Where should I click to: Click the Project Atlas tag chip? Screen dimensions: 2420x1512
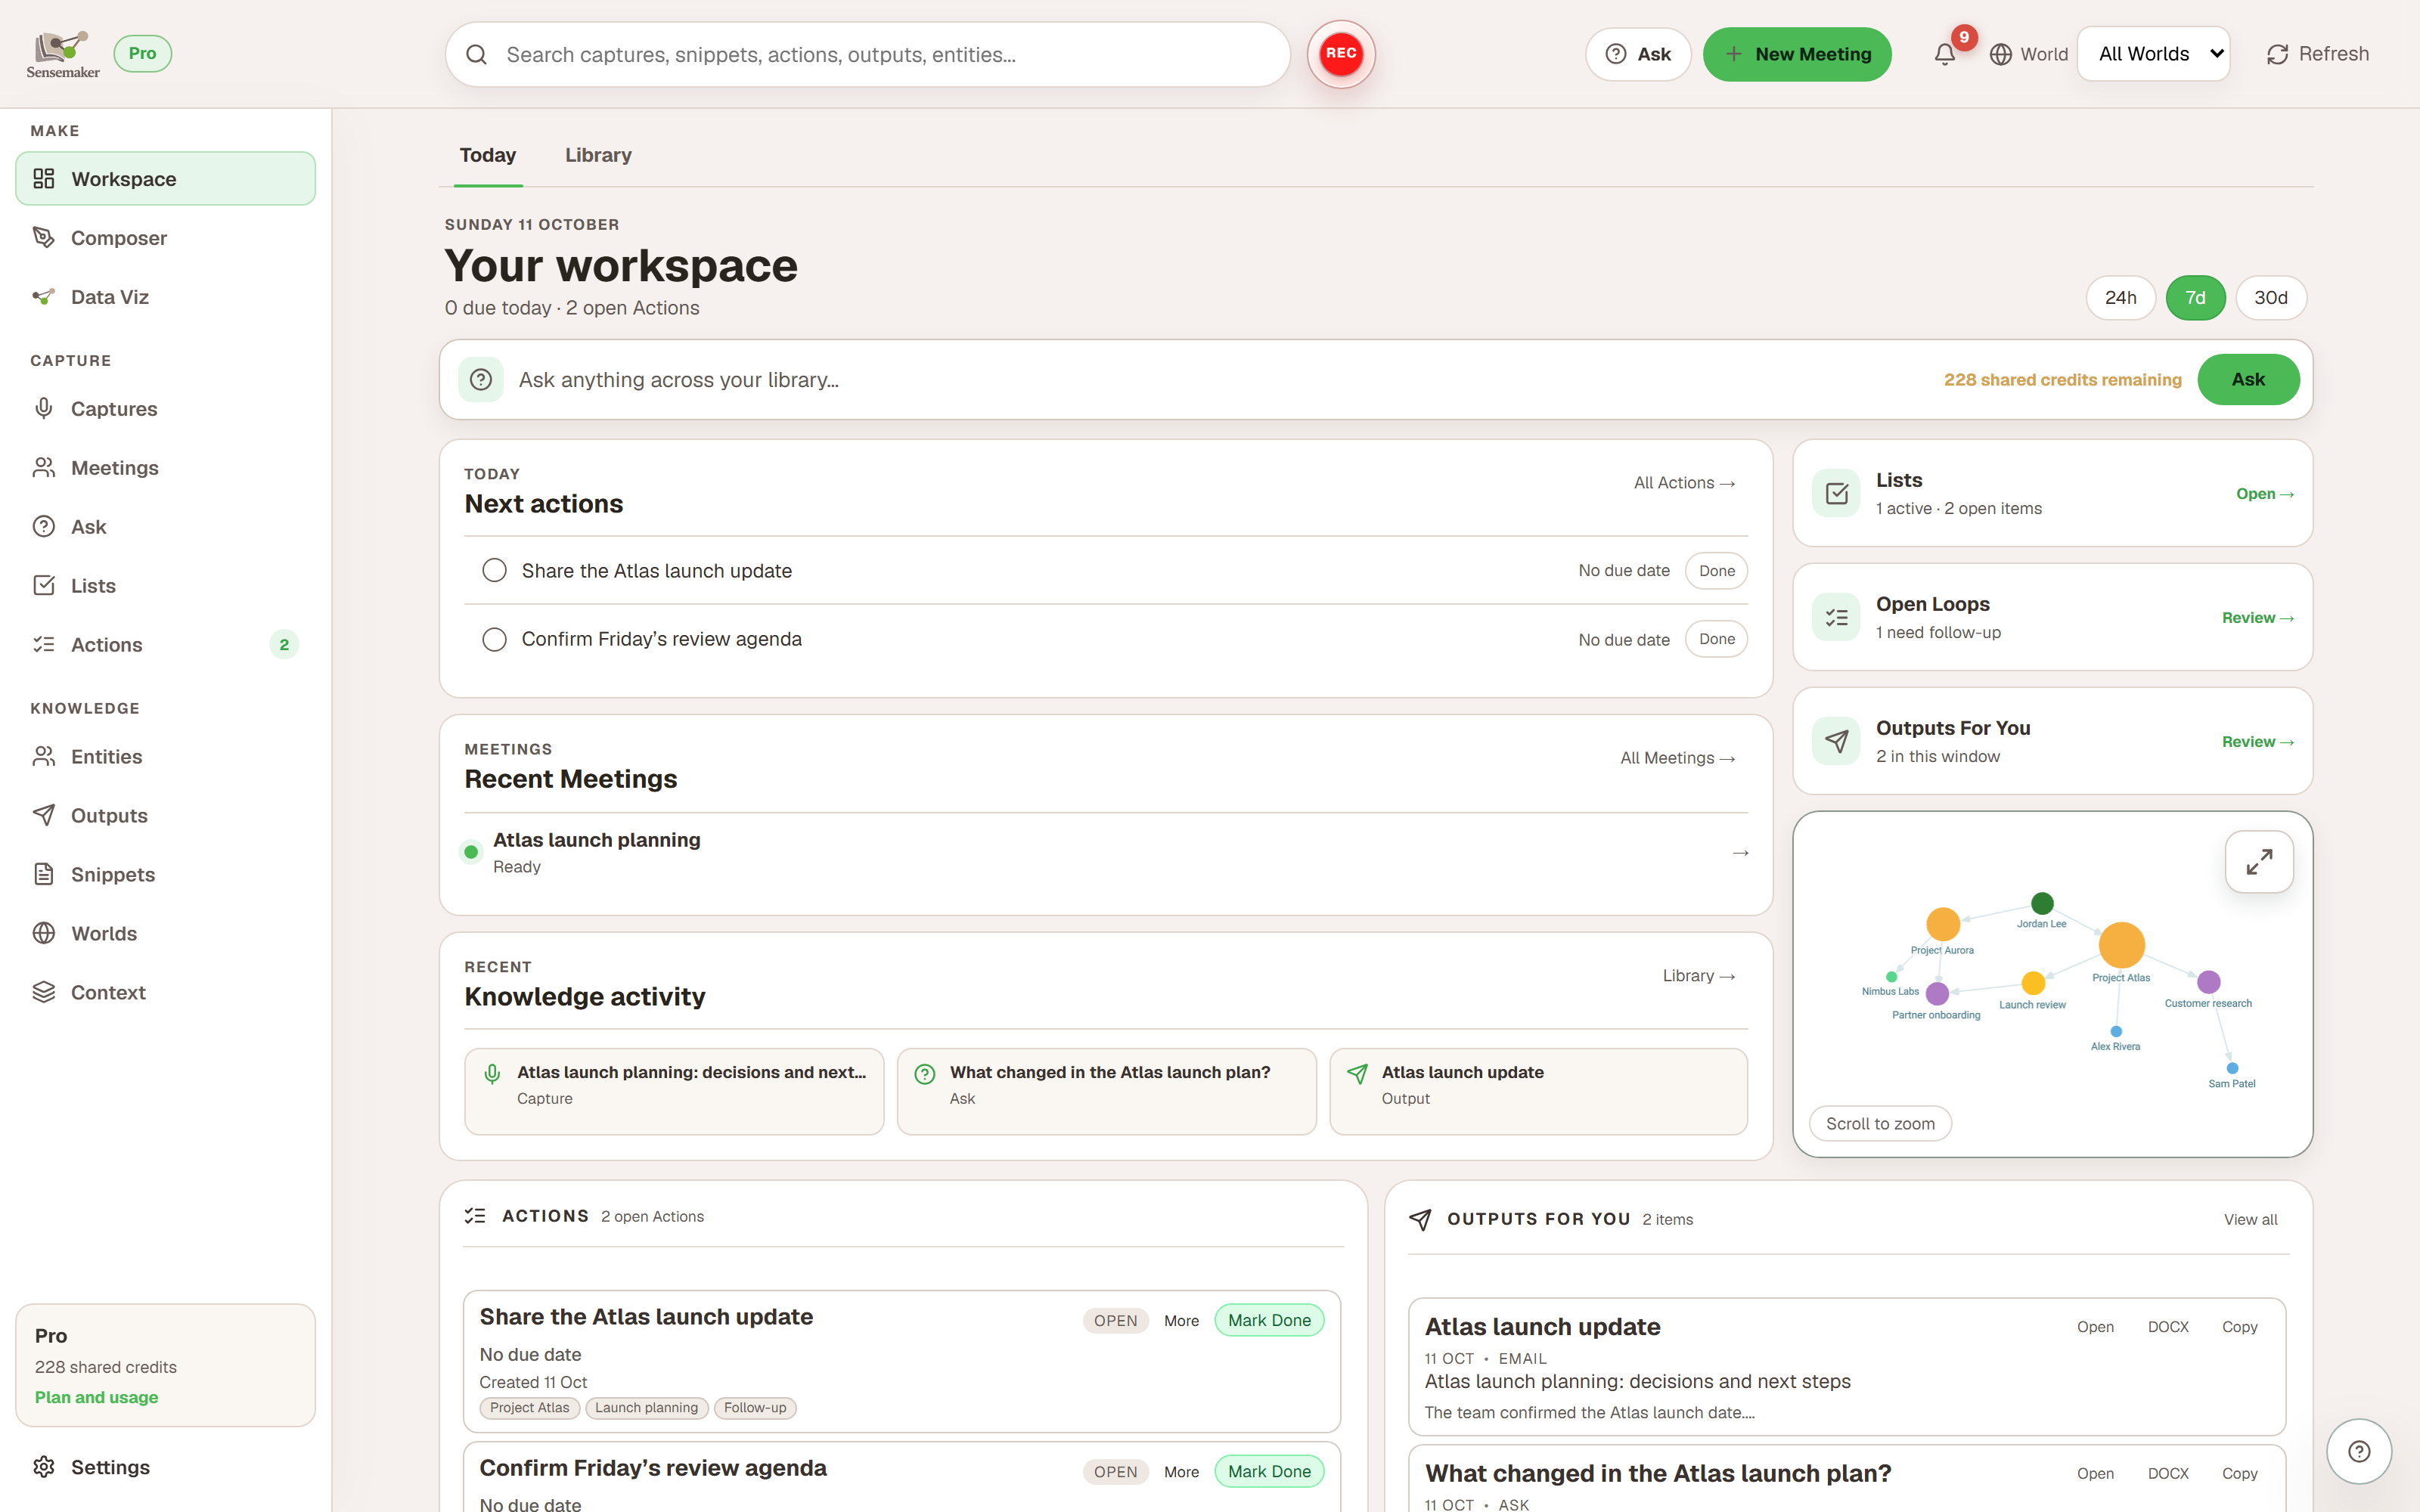[529, 1408]
